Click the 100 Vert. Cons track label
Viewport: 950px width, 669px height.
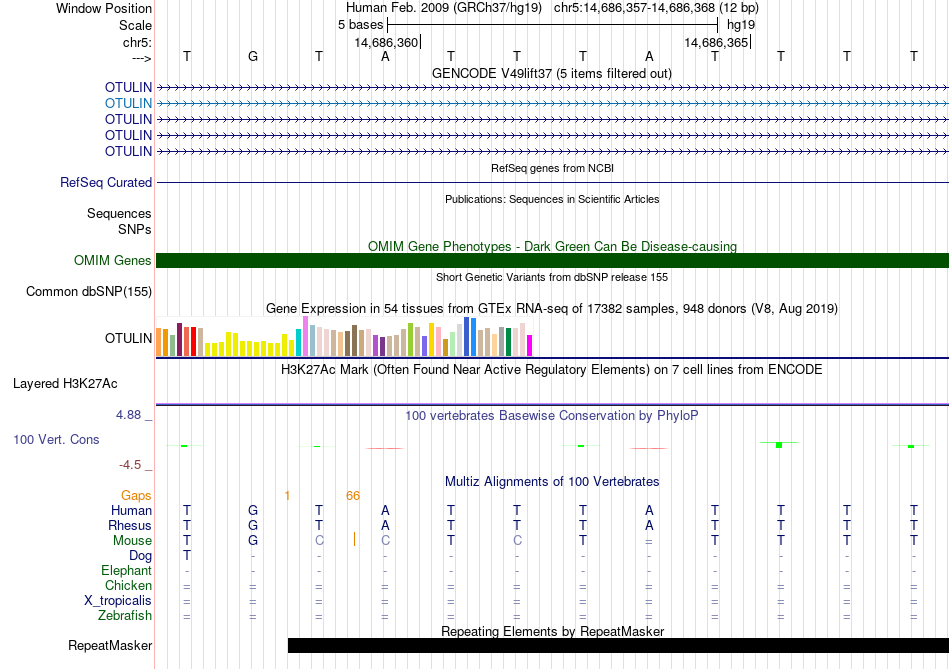pyautogui.click(x=56, y=439)
